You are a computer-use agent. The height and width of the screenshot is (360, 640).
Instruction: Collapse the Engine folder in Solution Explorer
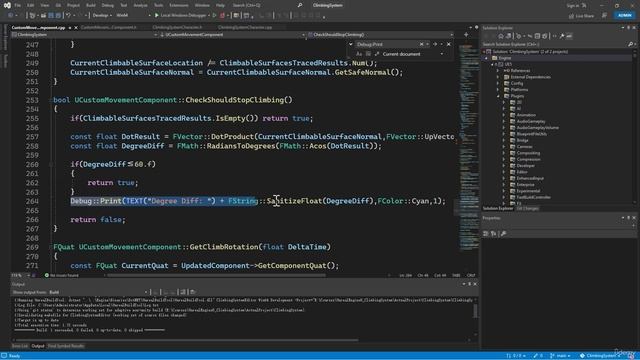point(486,58)
